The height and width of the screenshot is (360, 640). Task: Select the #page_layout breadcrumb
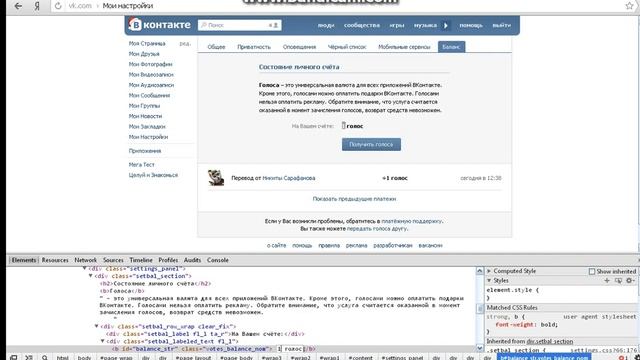click(x=193, y=358)
